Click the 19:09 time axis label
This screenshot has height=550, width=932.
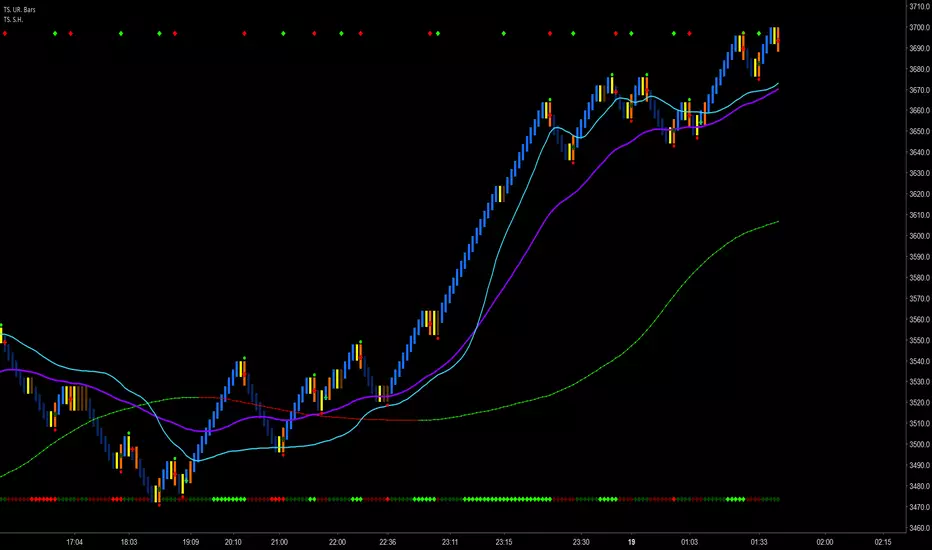pos(190,542)
